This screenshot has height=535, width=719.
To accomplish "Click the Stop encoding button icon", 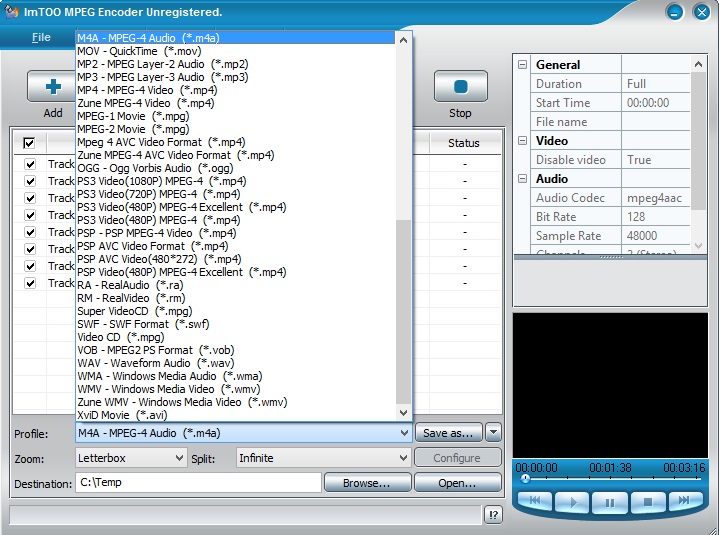I will 460,86.
